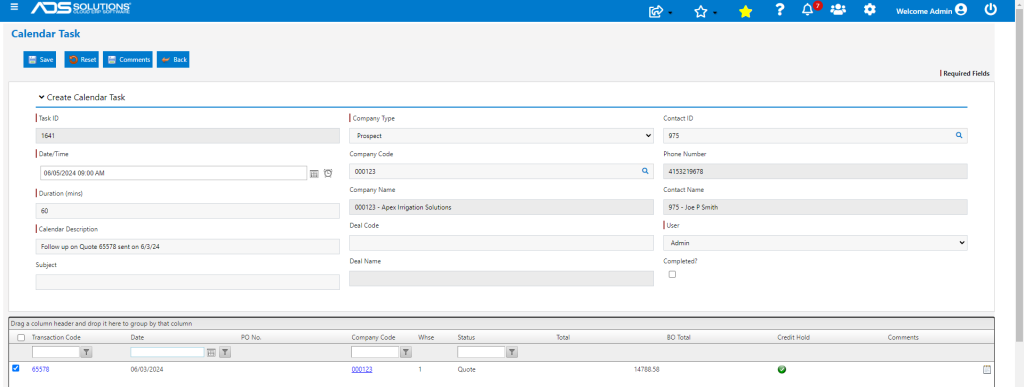The image size is (1024, 387).
Task: Open Date column filter funnel icon
Action: point(225,352)
